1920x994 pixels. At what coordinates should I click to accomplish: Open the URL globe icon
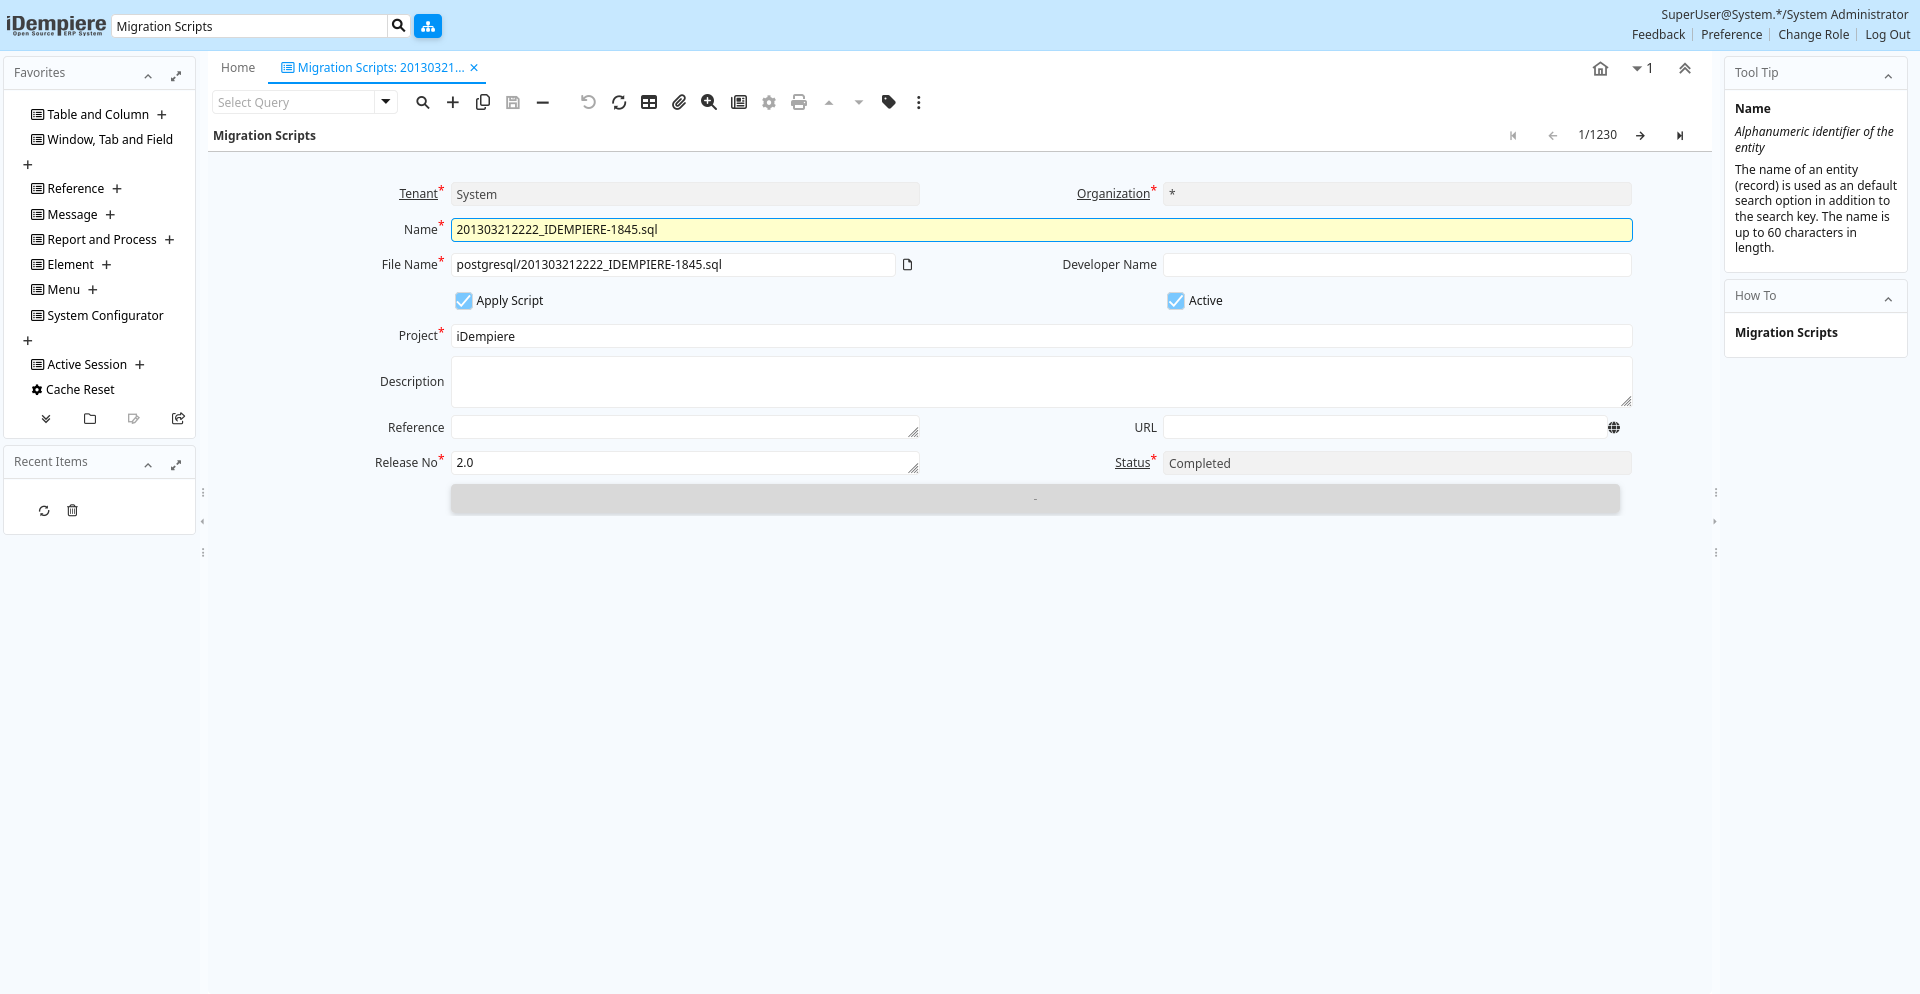[1614, 428]
